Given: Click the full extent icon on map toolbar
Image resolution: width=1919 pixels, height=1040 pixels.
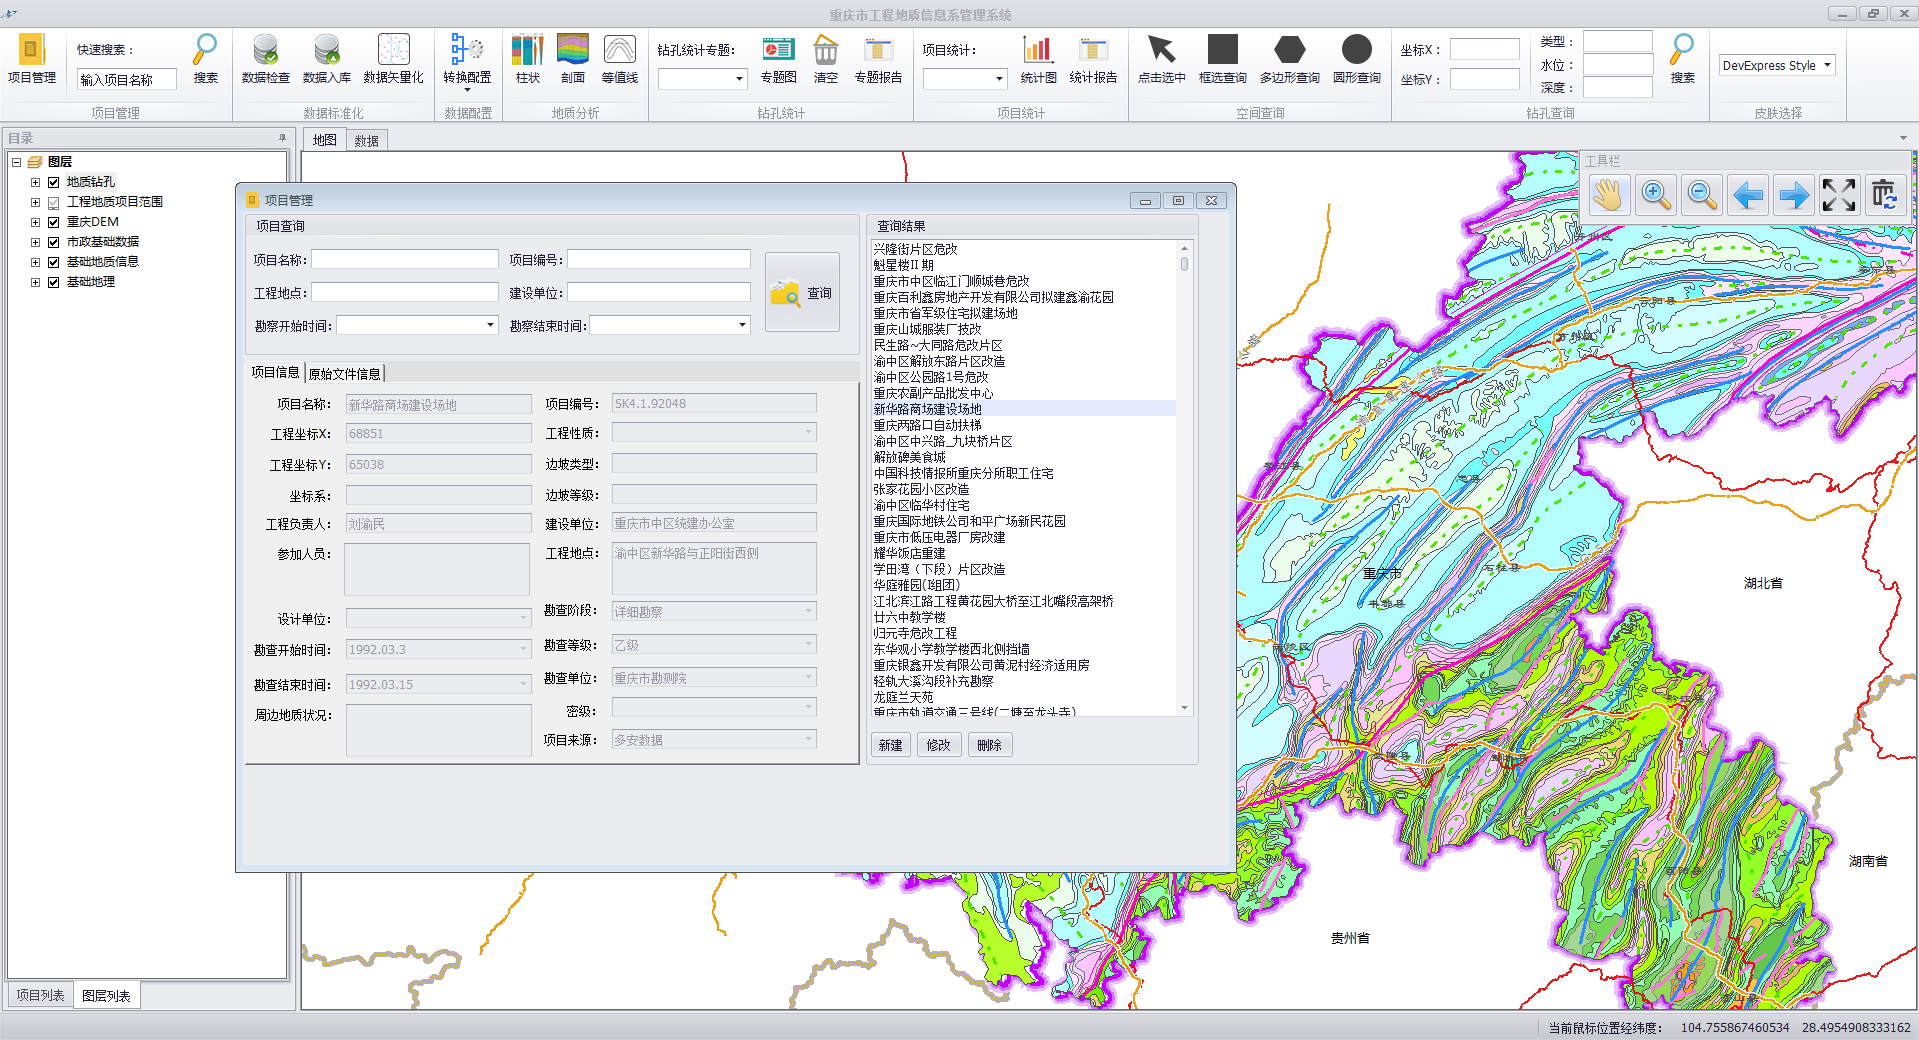Looking at the screenshot, I should (x=1838, y=195).
